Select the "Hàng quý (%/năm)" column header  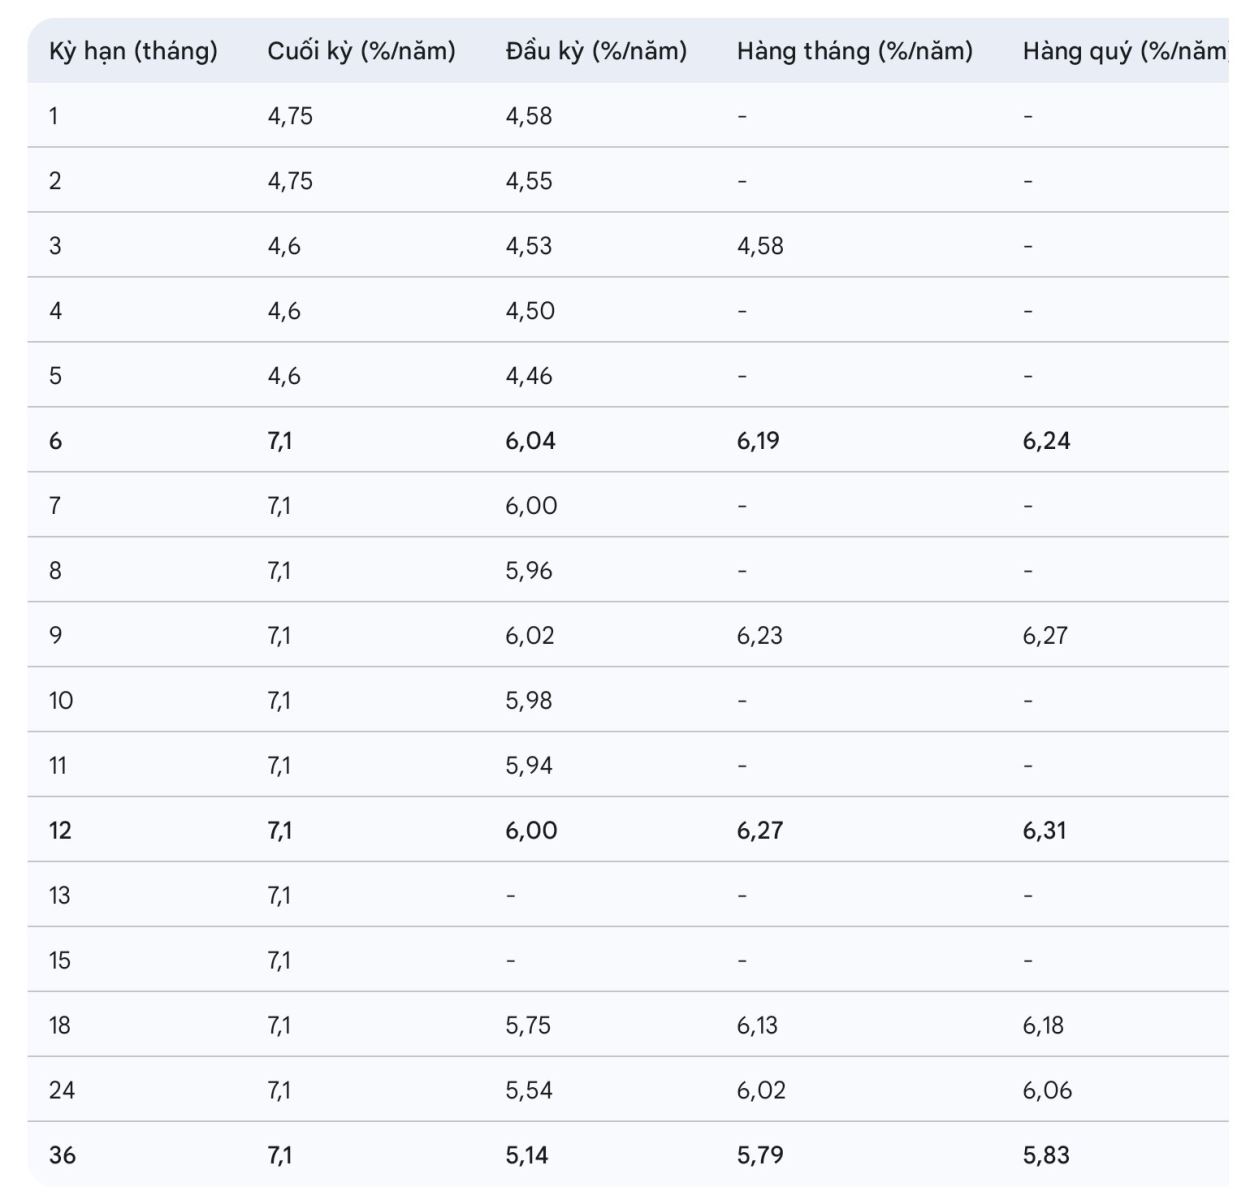[1124, 51]
